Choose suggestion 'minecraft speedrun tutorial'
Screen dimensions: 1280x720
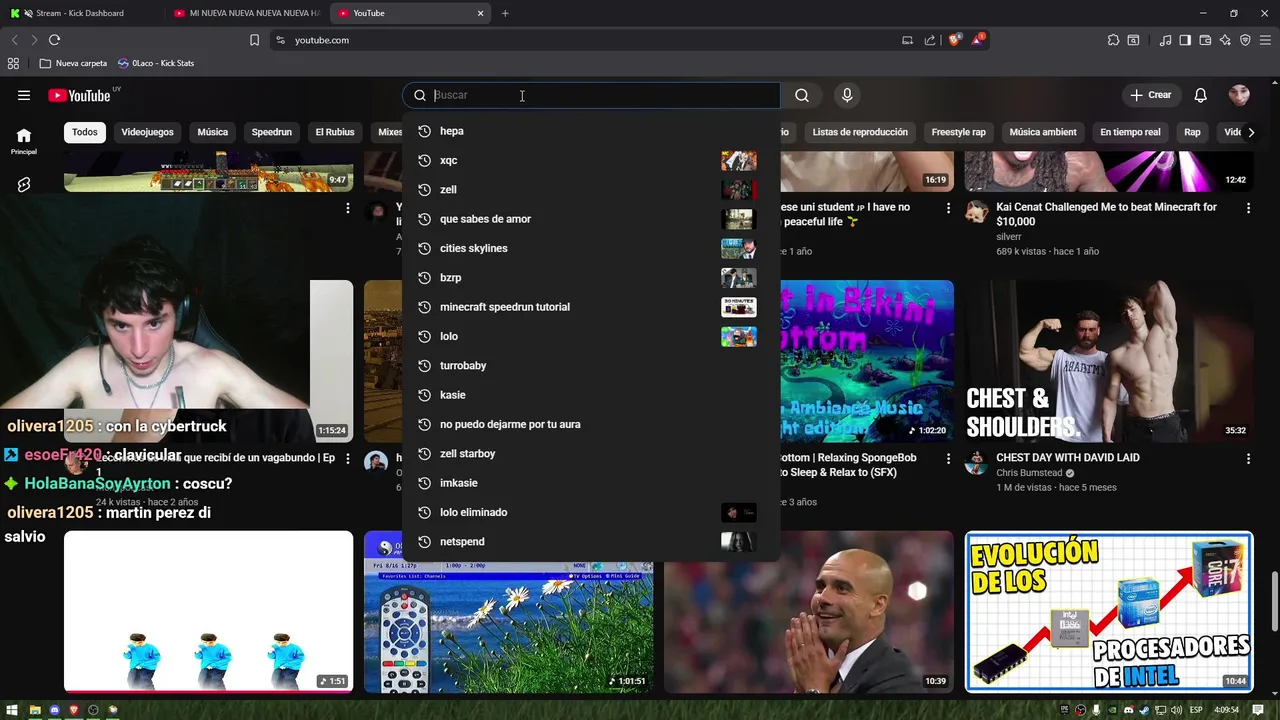tap(591, 307)
